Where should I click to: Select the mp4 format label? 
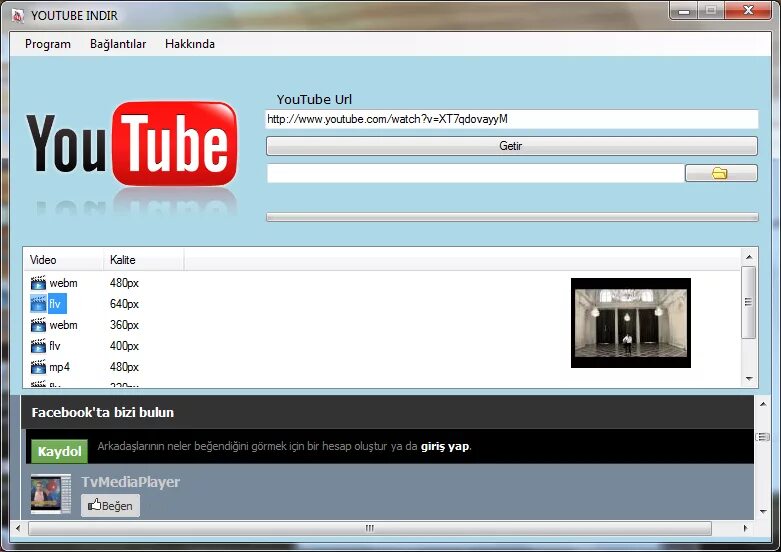click(59, 367)
